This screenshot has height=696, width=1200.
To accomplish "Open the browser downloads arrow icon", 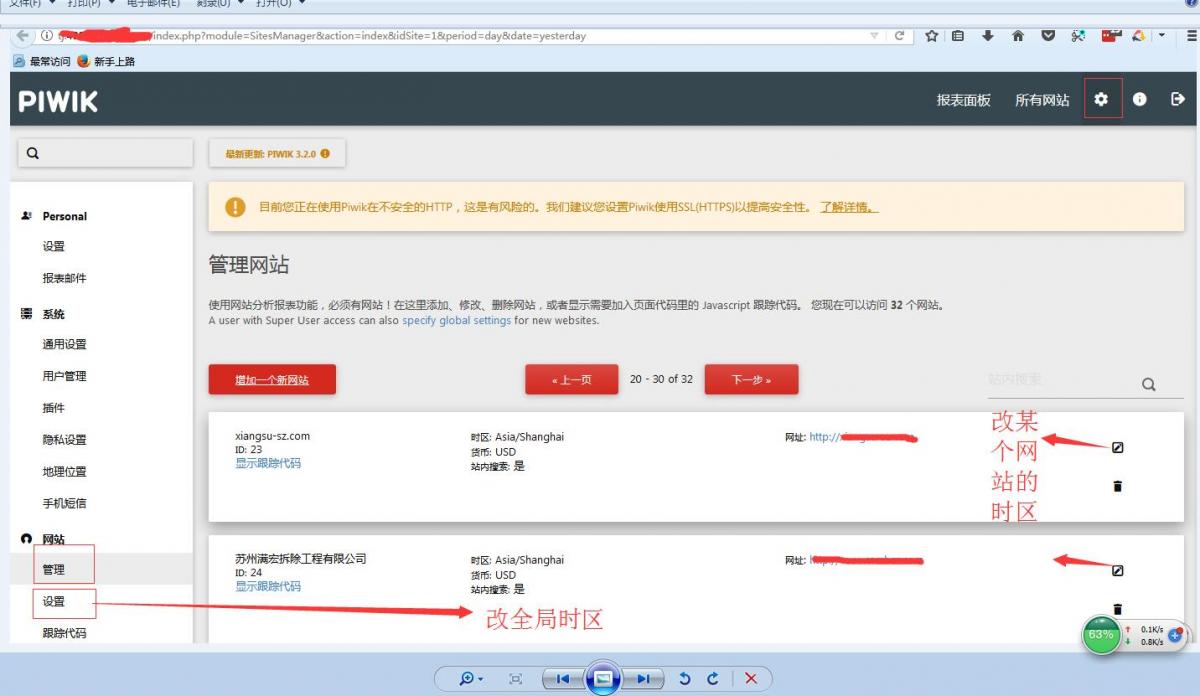I will tap(988, 36).
